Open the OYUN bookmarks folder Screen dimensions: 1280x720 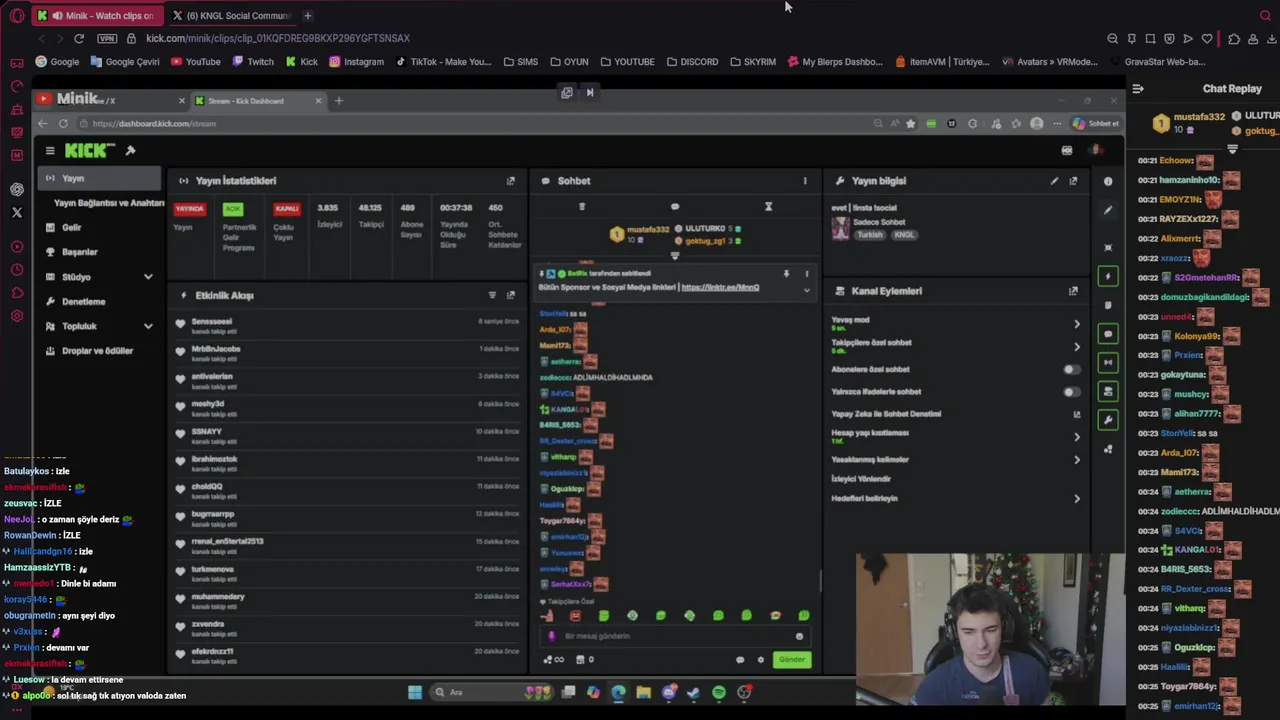coord(569,61)
